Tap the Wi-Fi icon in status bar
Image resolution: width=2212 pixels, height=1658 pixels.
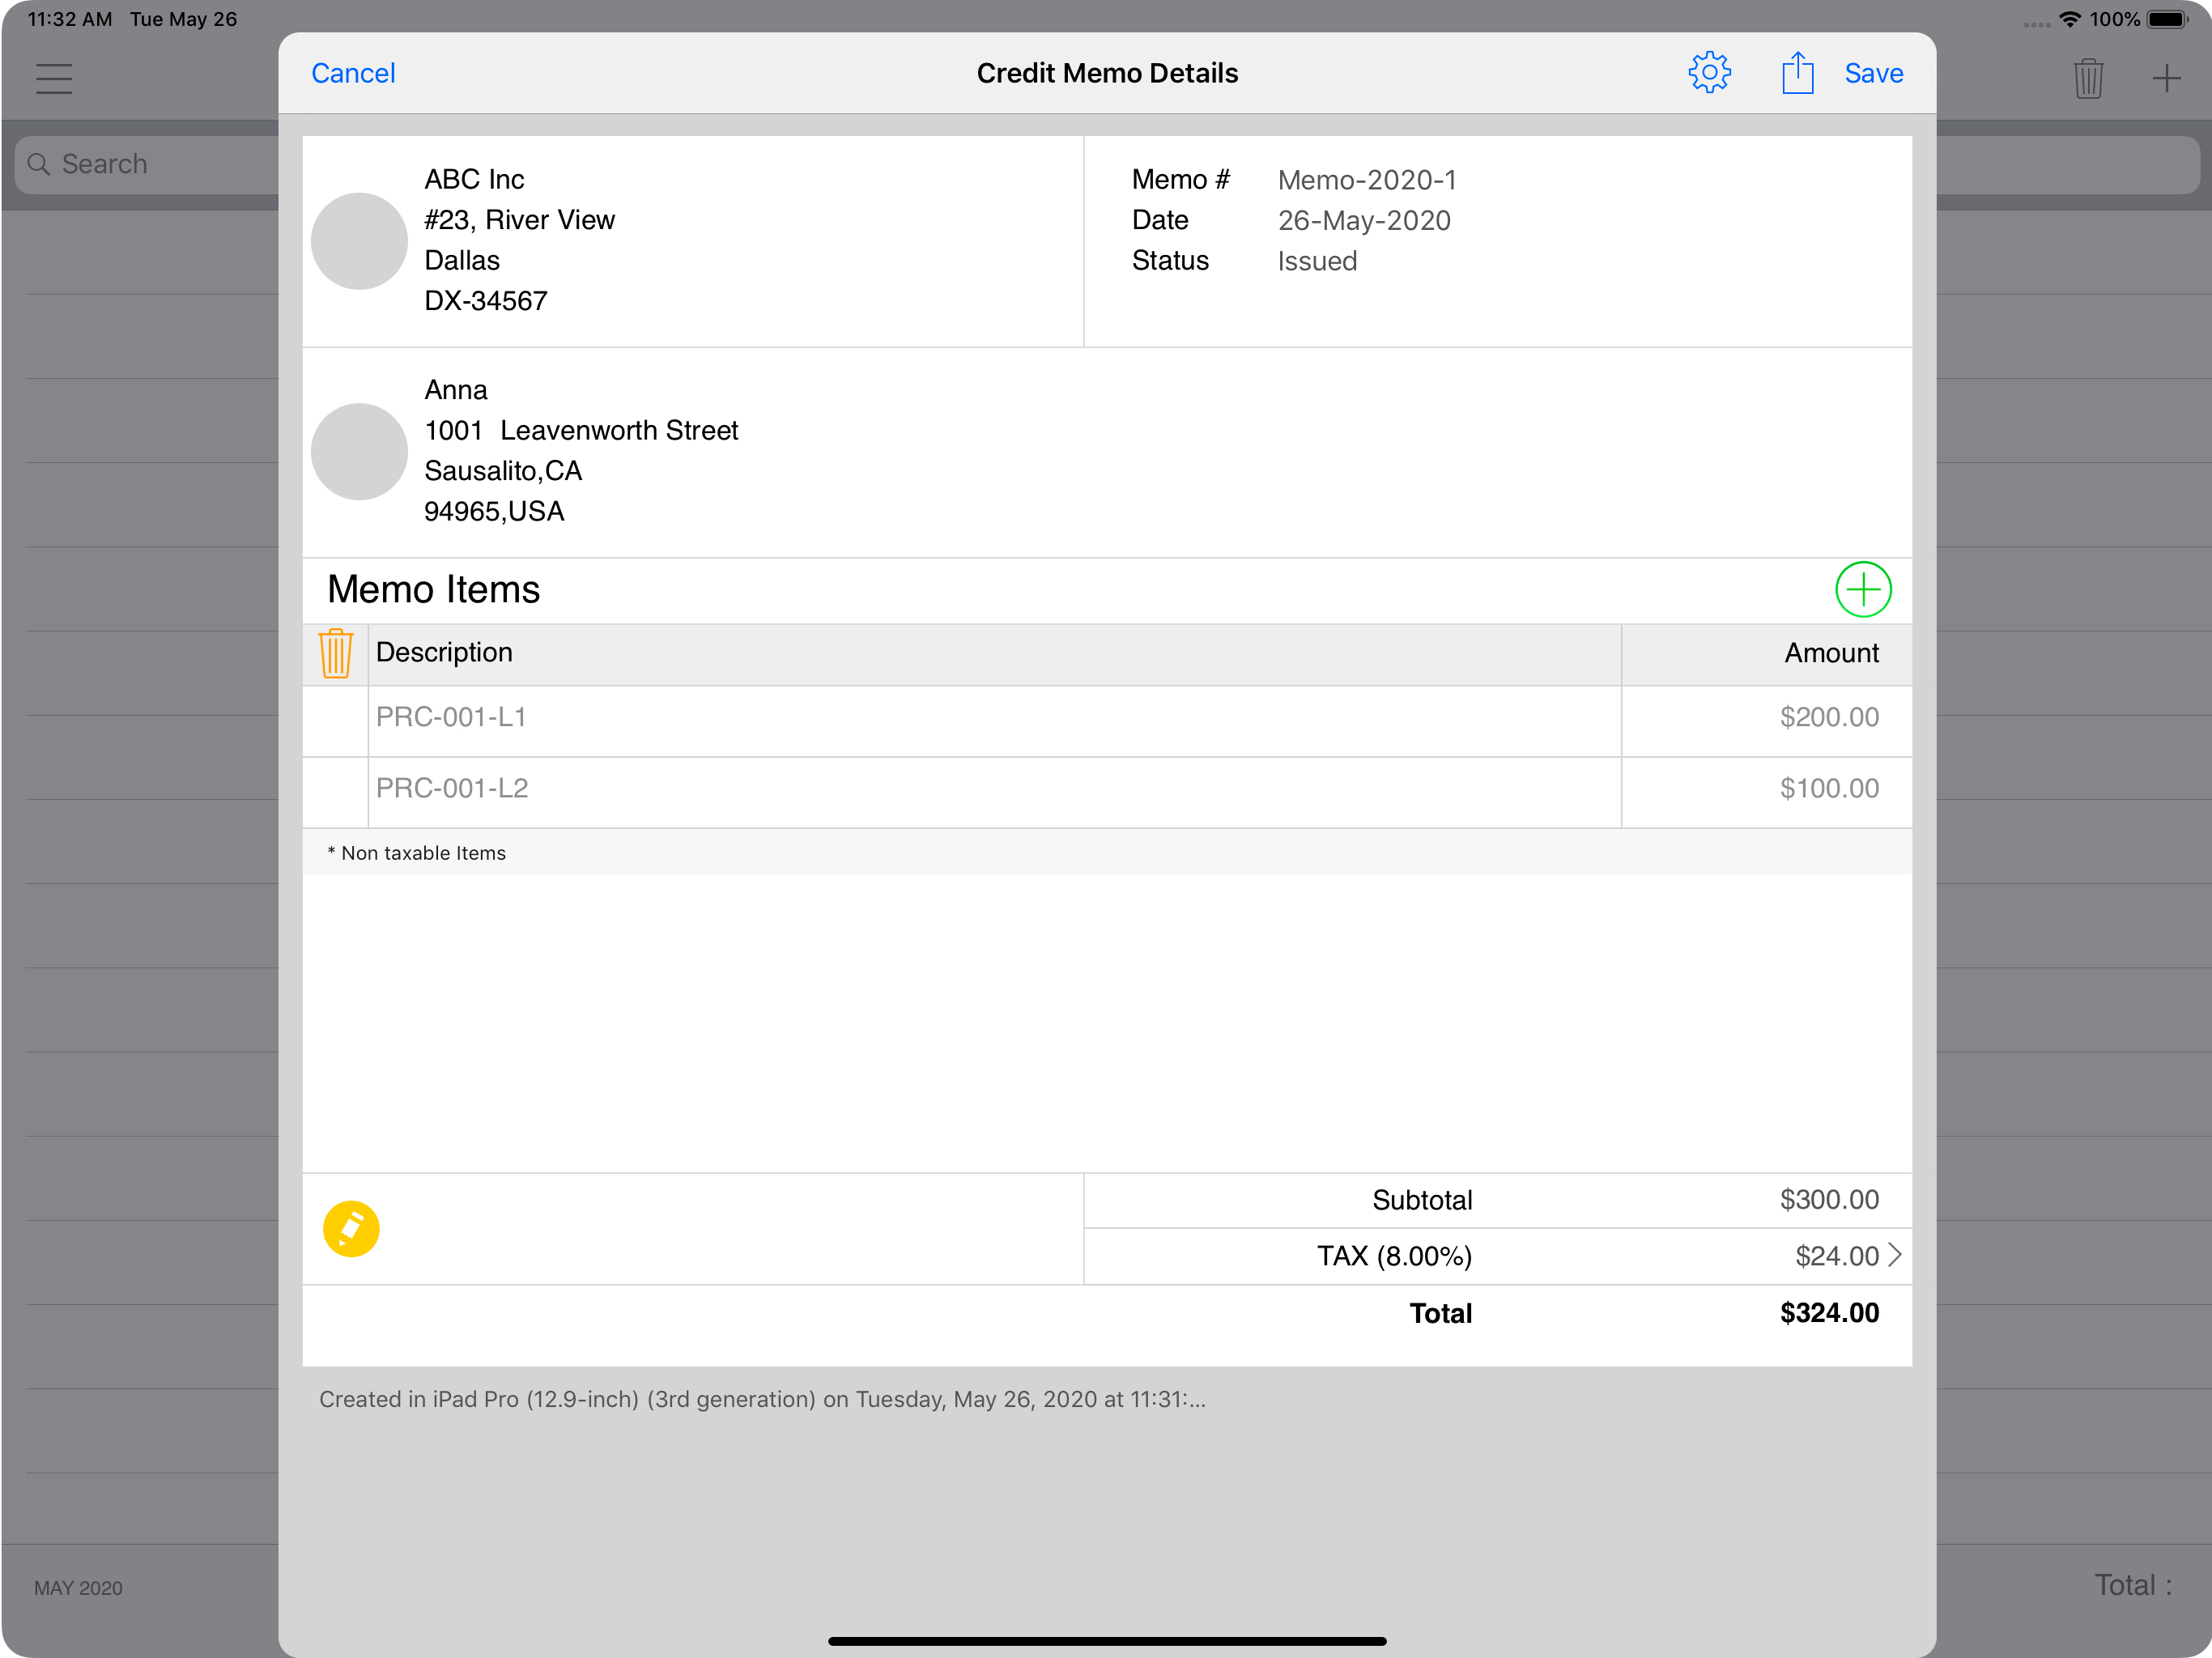2069,19
